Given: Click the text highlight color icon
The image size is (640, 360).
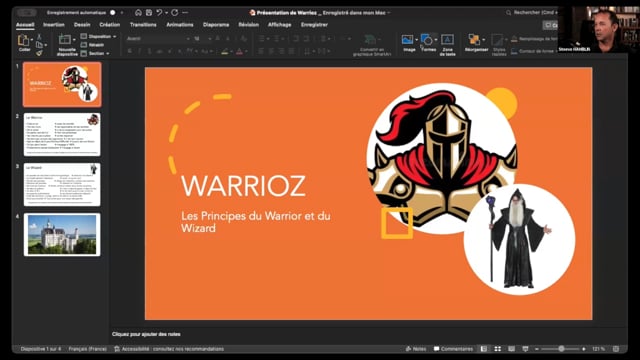Looking at the screenshot, I should (x=225, y=51).
